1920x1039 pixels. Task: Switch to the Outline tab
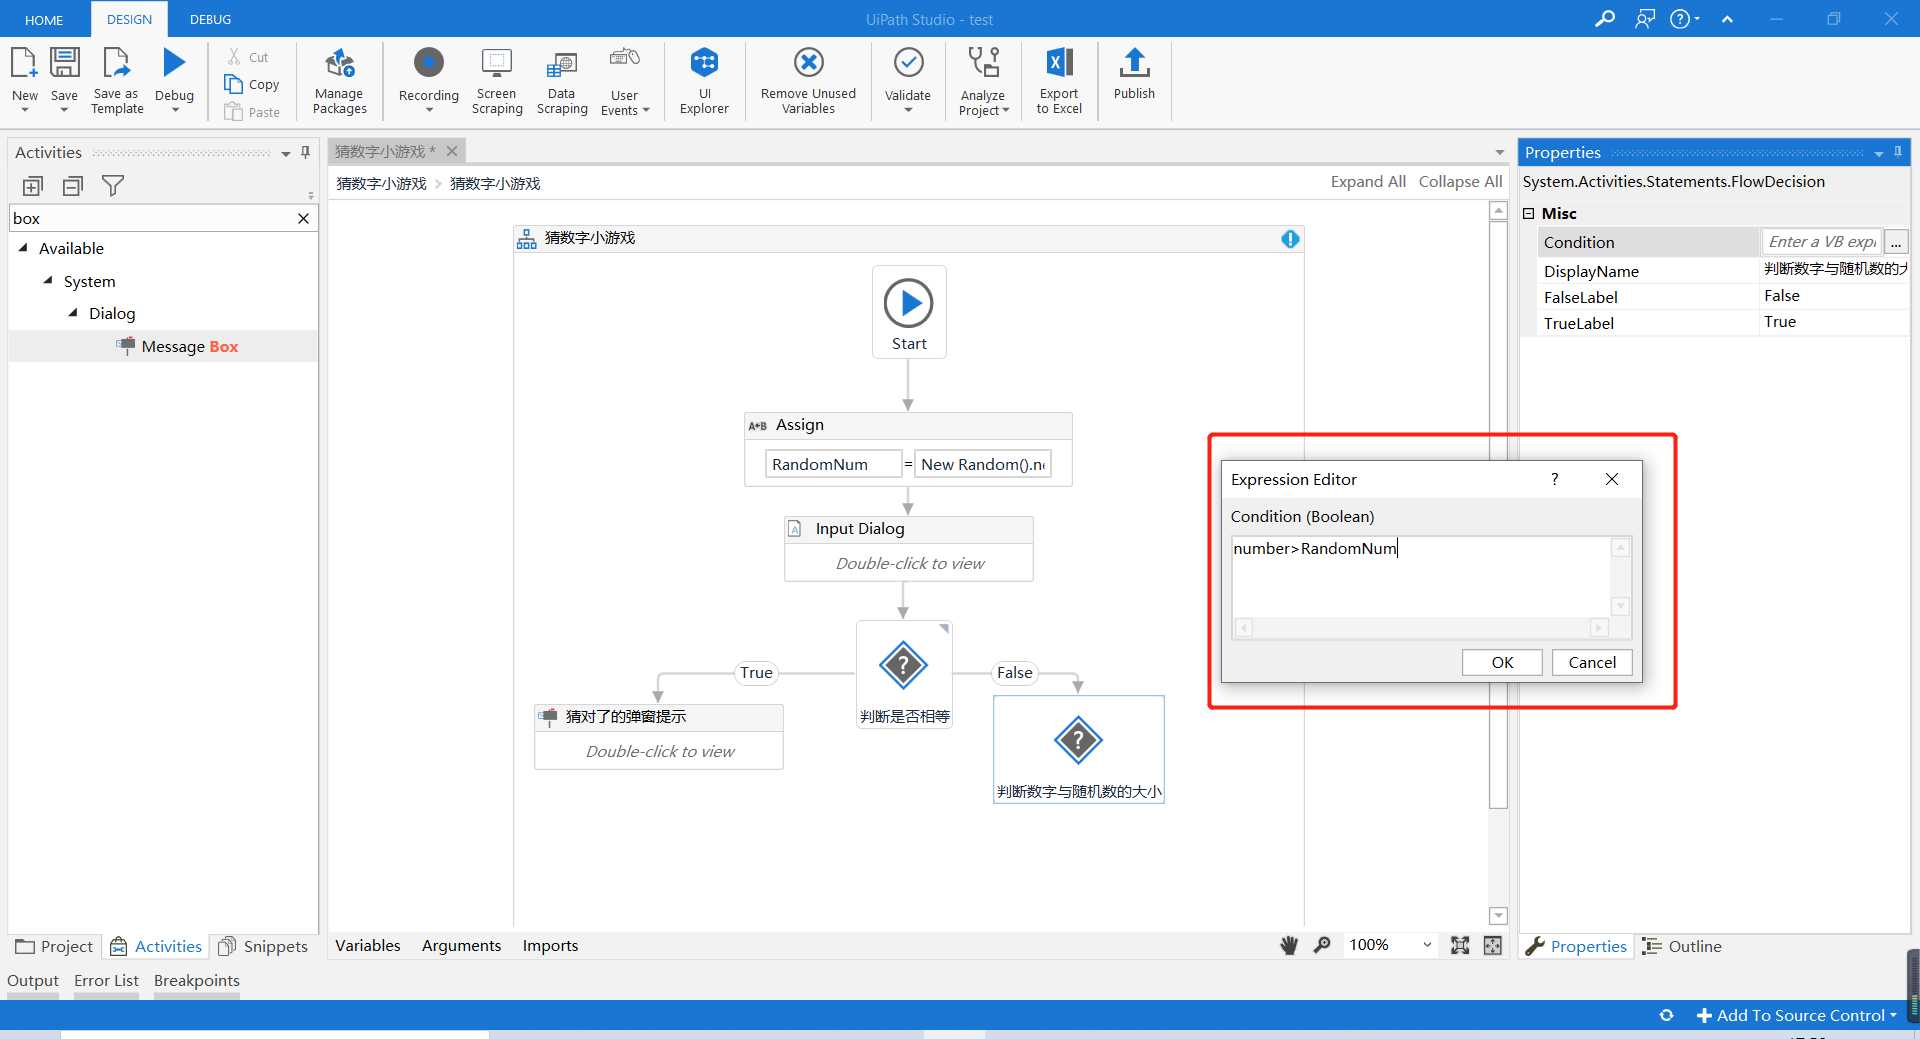[x=1682, y=946]
